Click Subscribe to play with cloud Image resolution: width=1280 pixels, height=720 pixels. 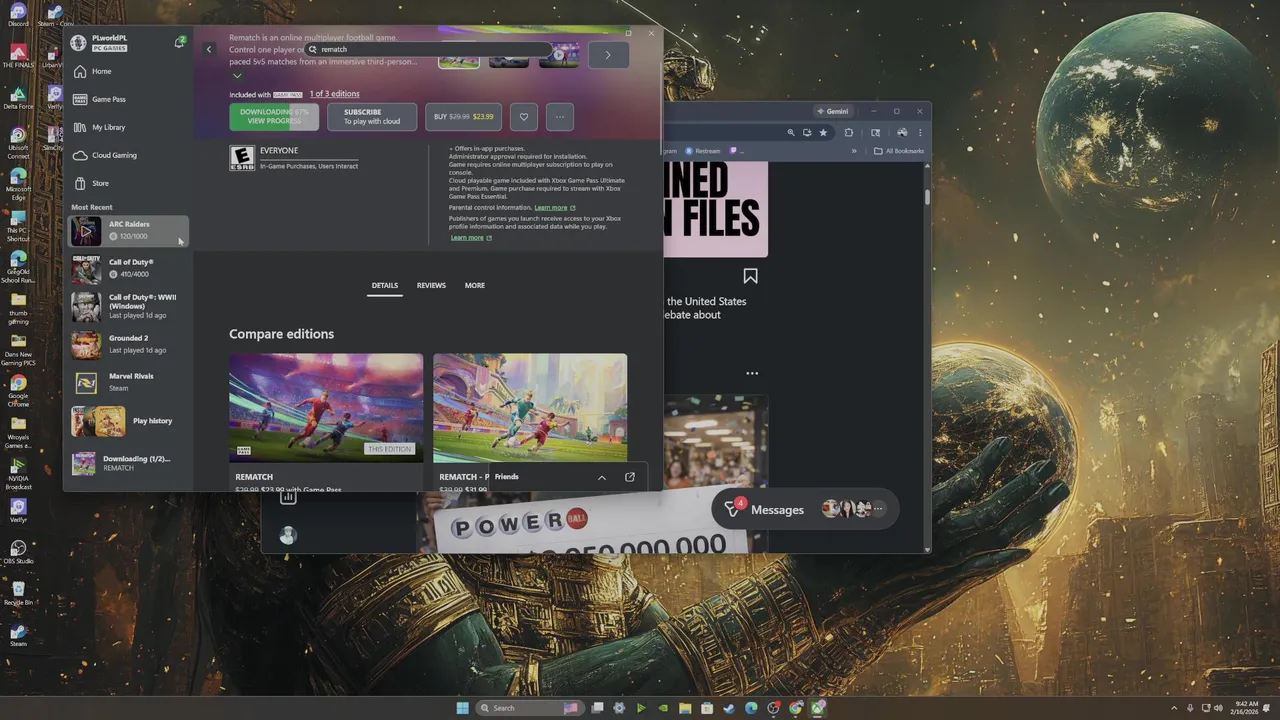[372, 117]
